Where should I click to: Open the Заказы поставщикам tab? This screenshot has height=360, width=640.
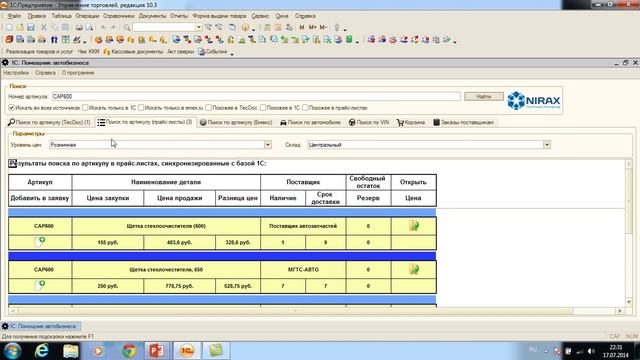click(463, 122)
